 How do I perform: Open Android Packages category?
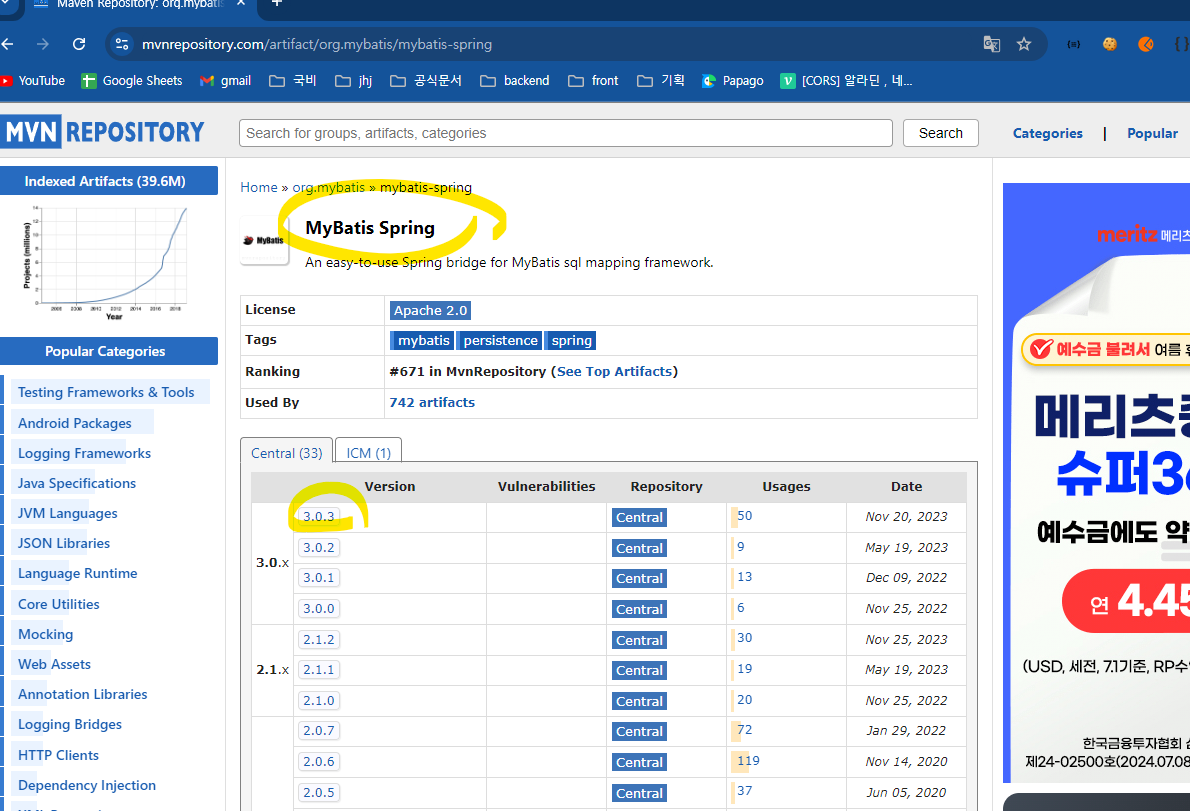pos(74,423)
